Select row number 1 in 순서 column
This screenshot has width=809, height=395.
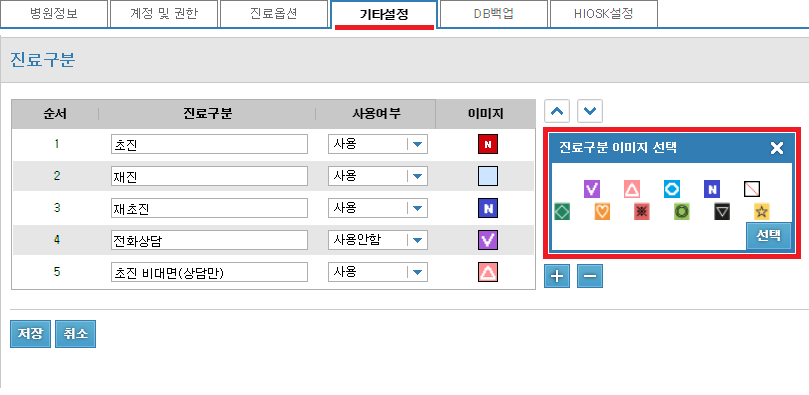point(56,144)
